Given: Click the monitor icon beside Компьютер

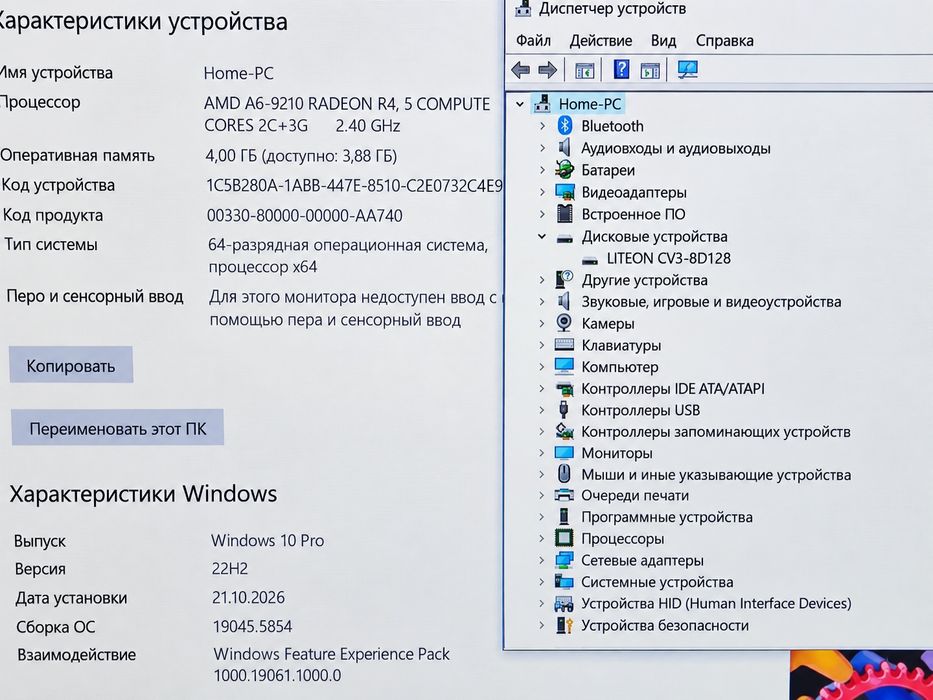Looking at the screenshot, I should pyautogui.click(x=564, y=366).
